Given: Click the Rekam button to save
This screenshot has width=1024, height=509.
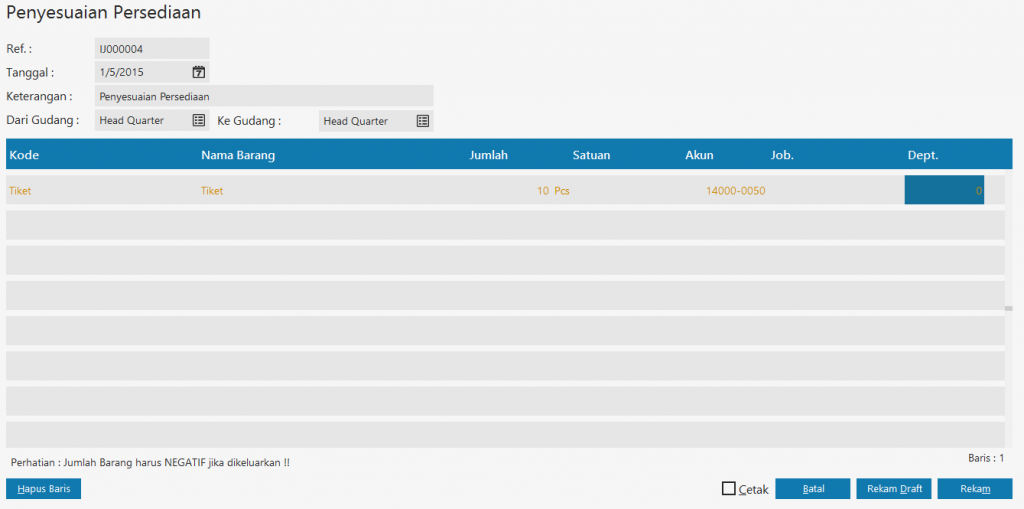Looking at the screenshot, I should pyautogui.click(x=974, y=489).
